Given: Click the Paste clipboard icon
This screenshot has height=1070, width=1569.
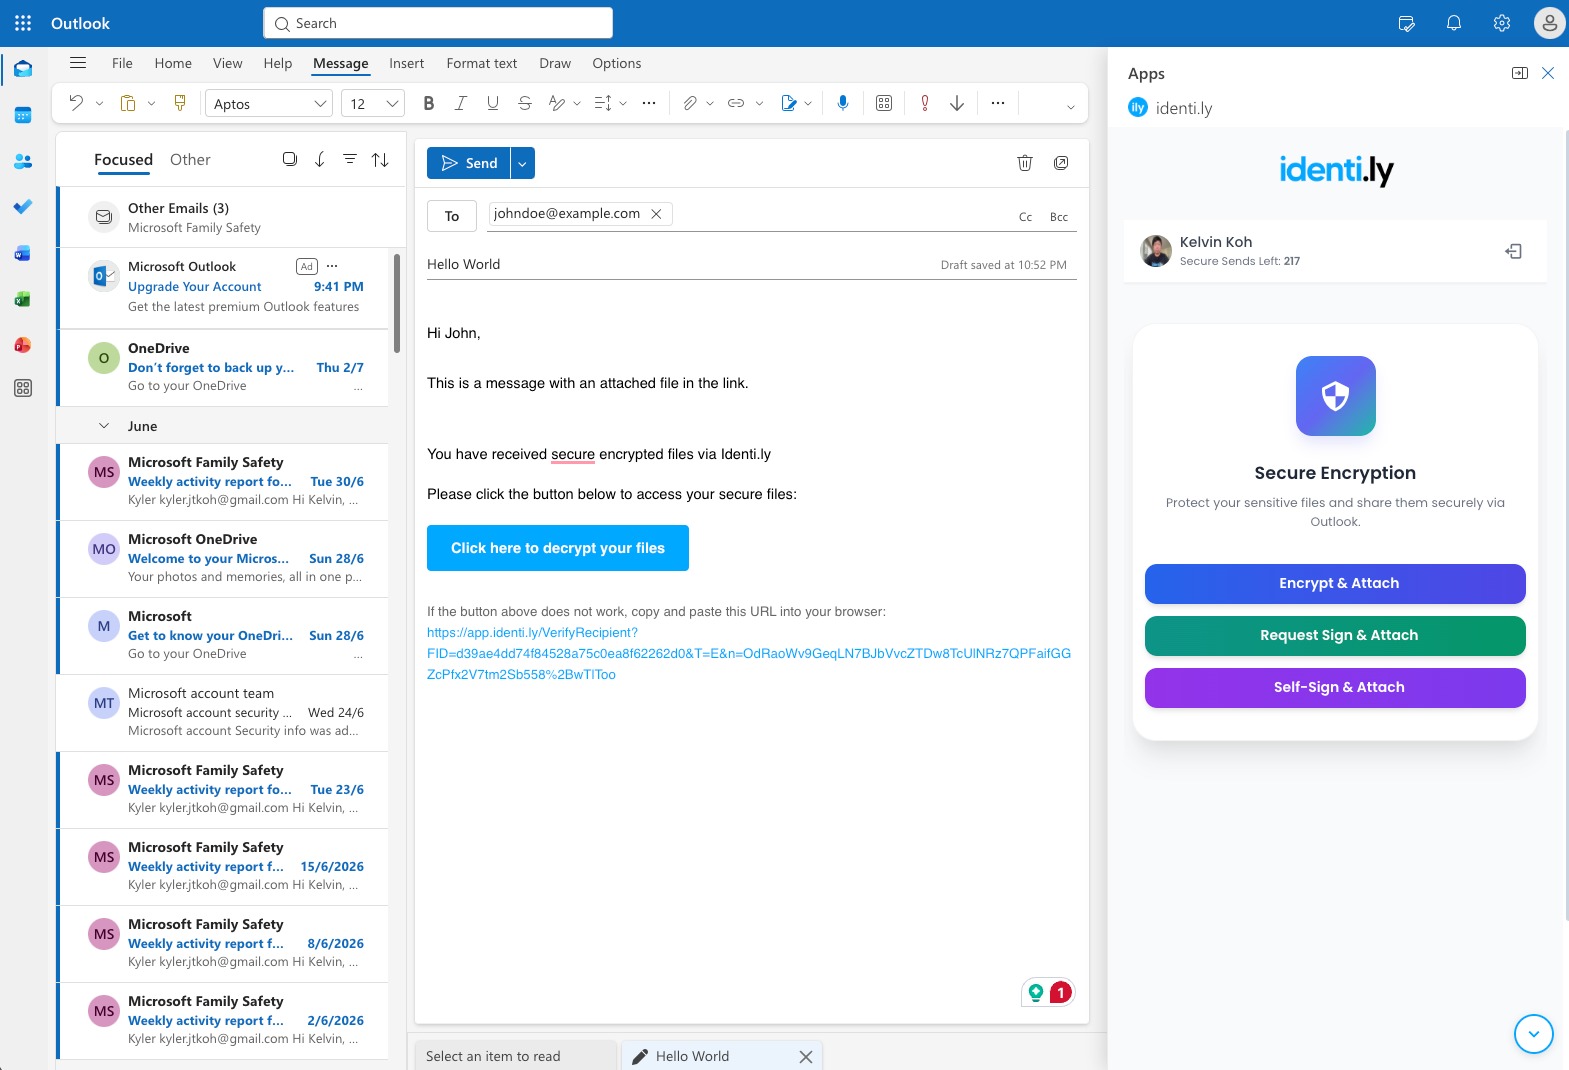Looking at the screenshot, I should point(128,103).
